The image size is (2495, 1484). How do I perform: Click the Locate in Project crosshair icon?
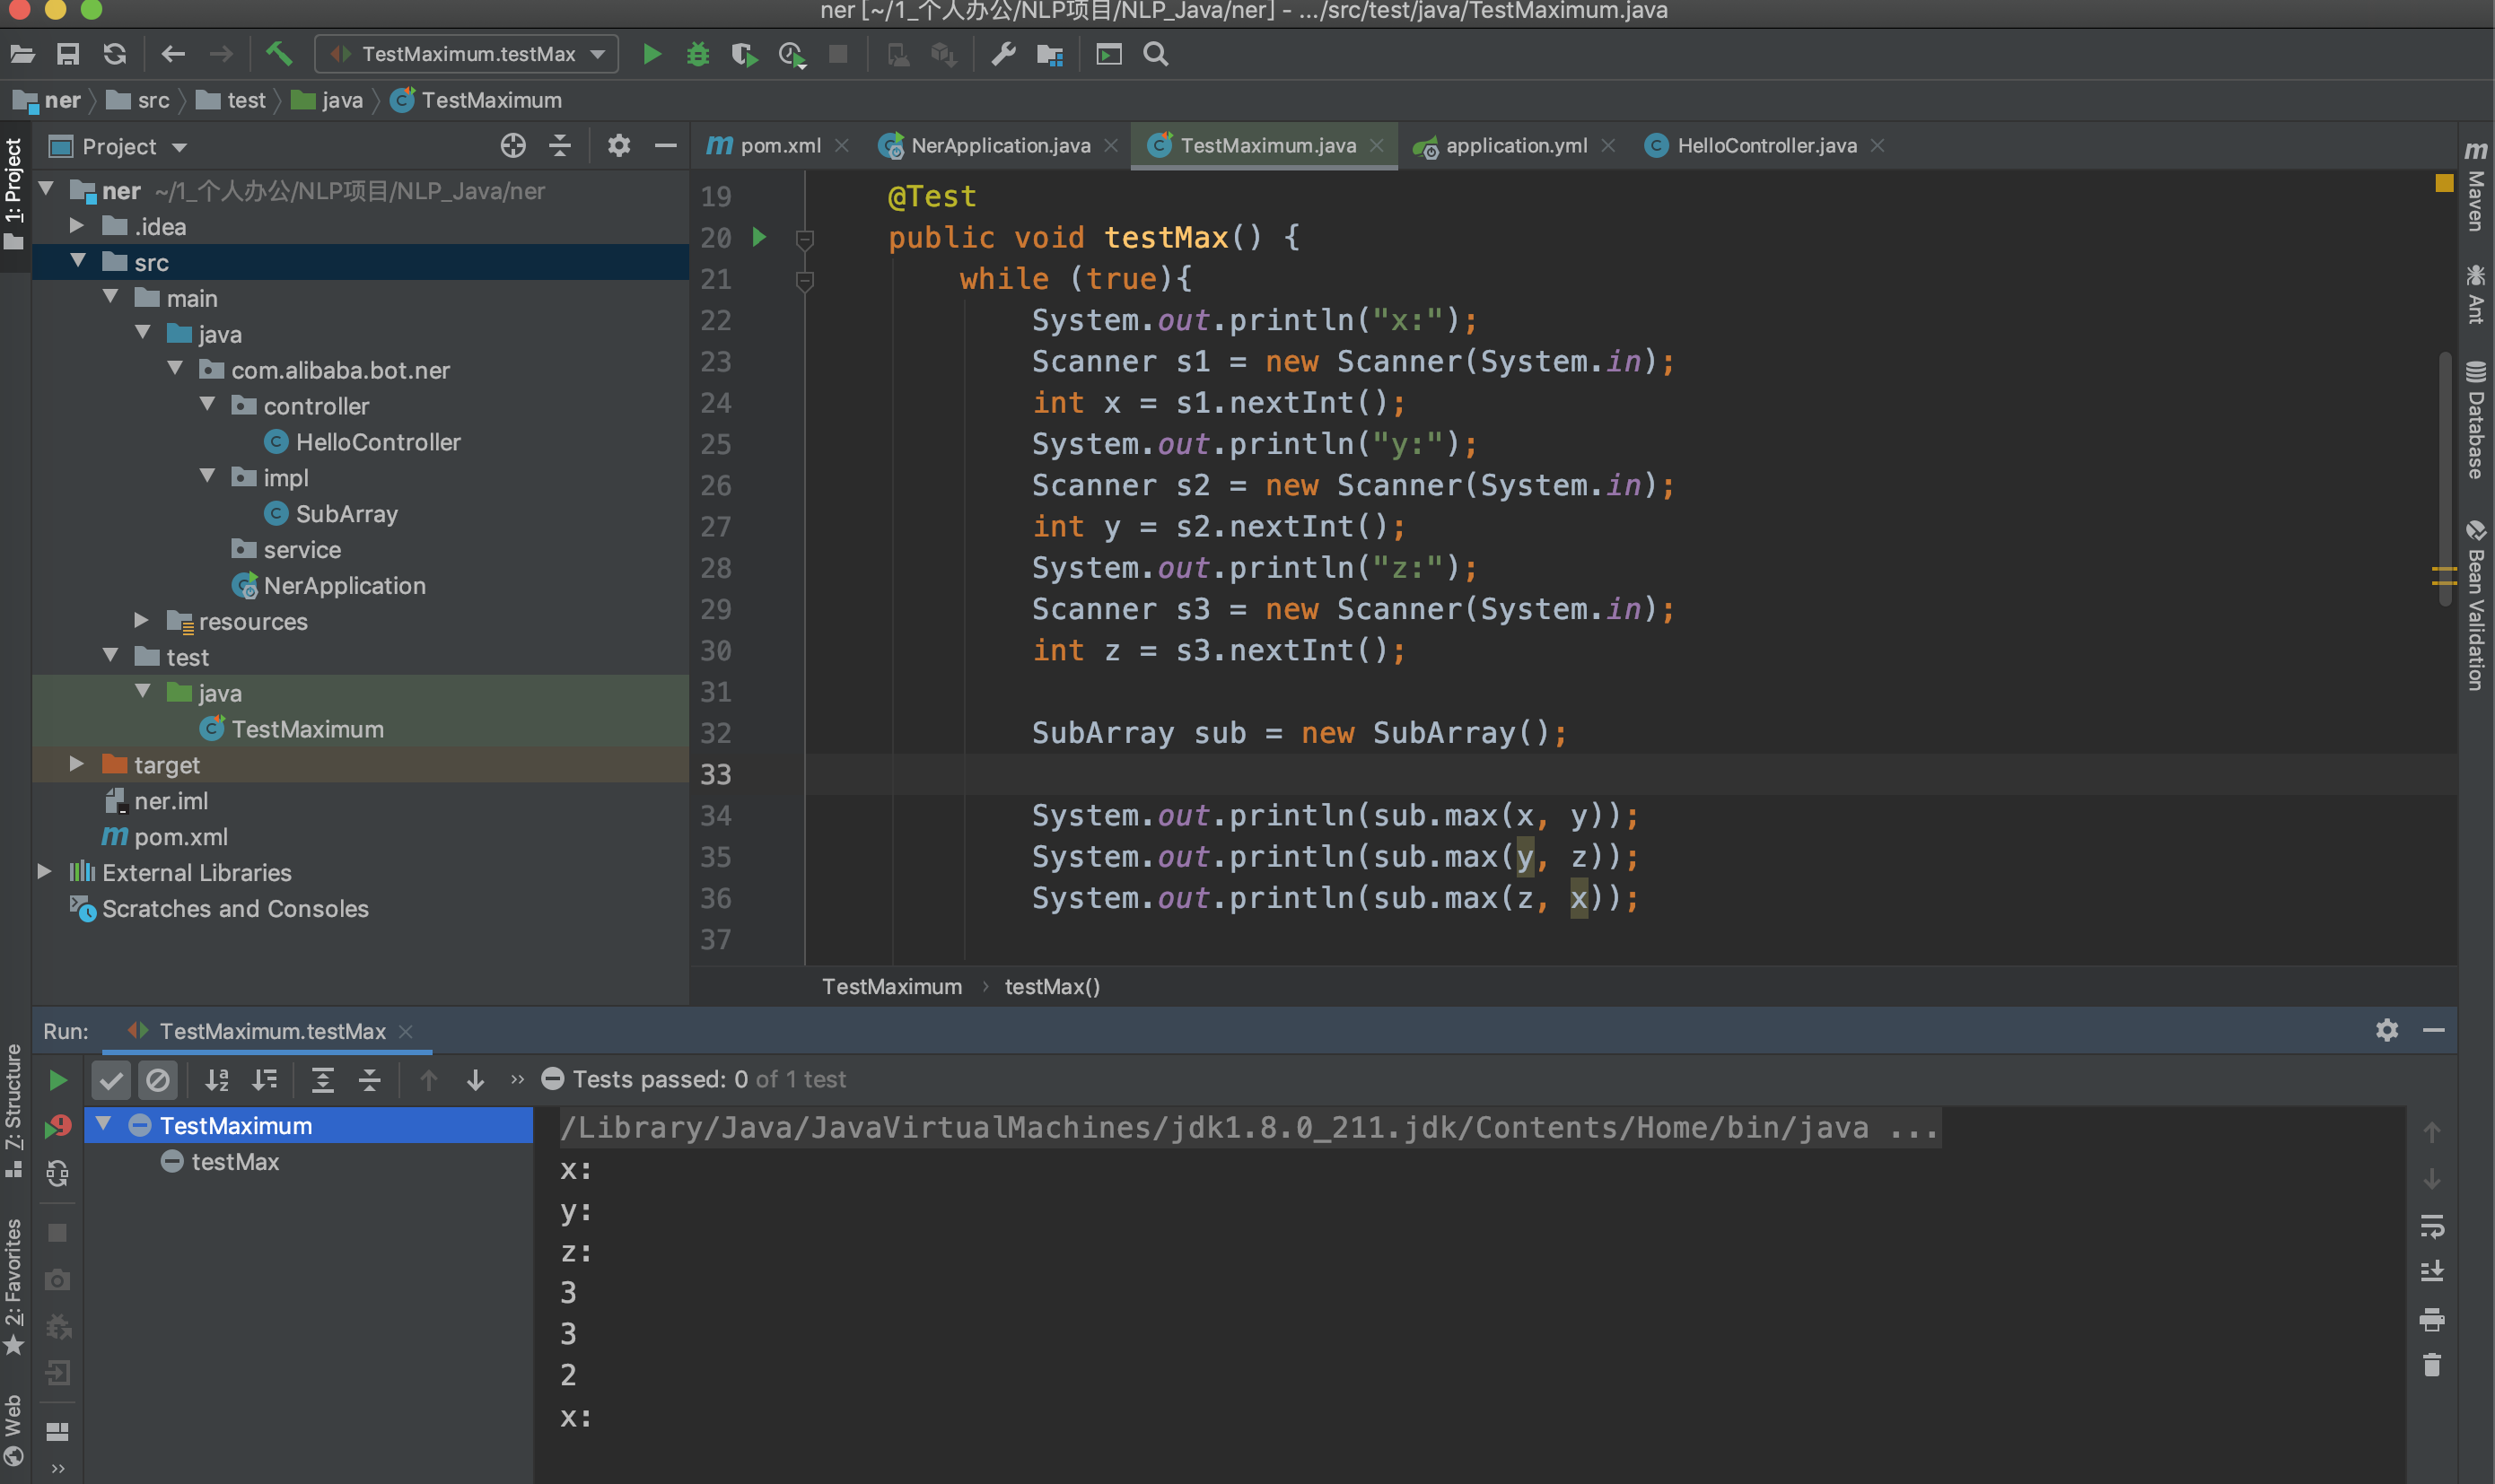pos(513,147)
